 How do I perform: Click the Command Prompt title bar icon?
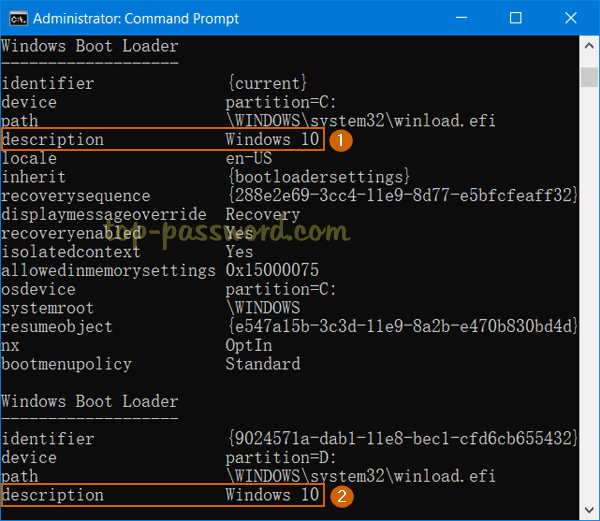click(15, 17)
